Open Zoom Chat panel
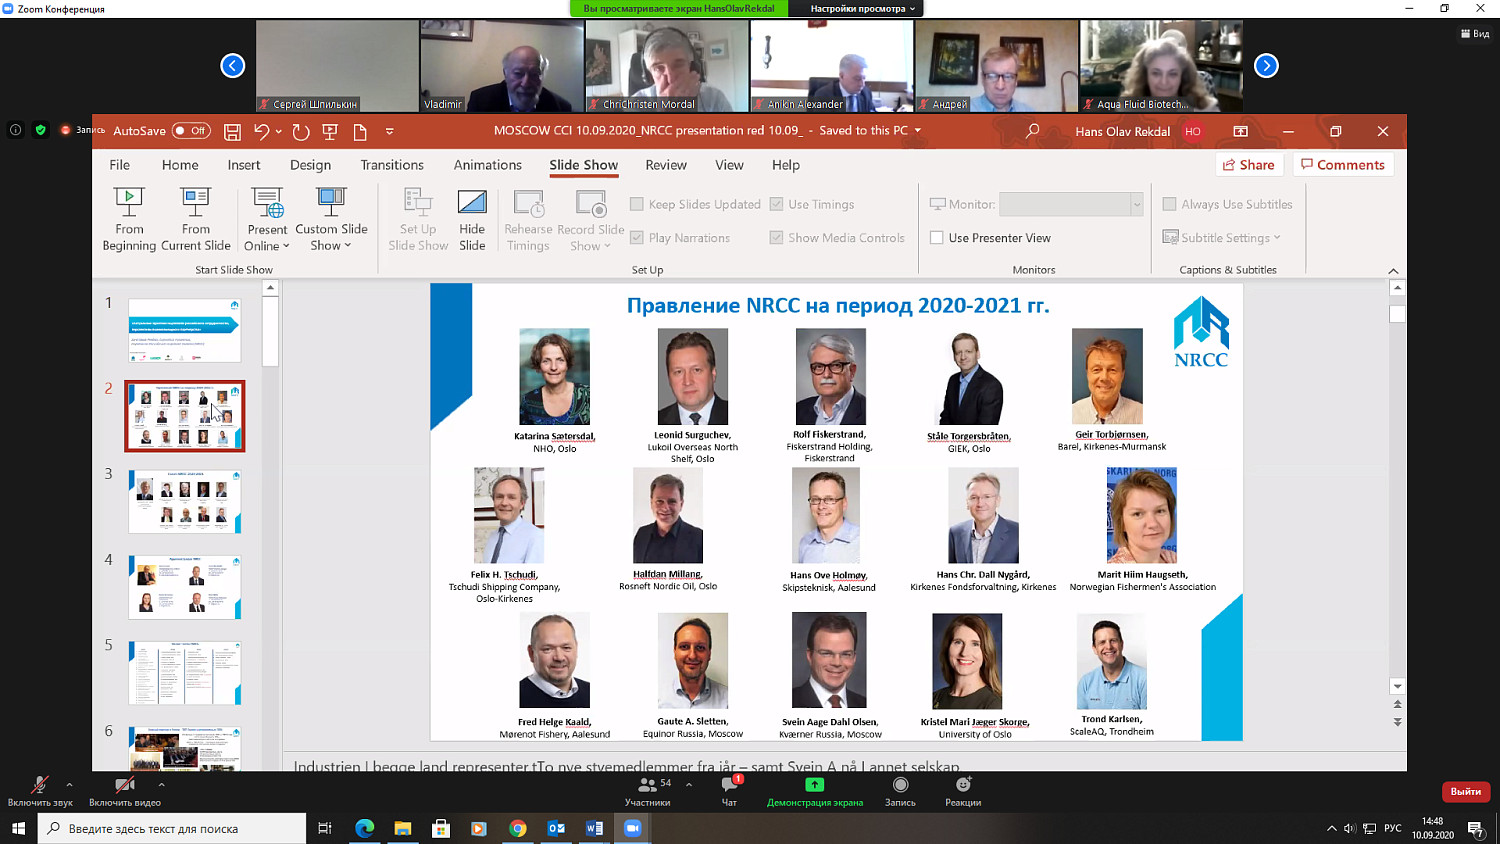This screenshot has width=1500, height=844. click(730, 791)
